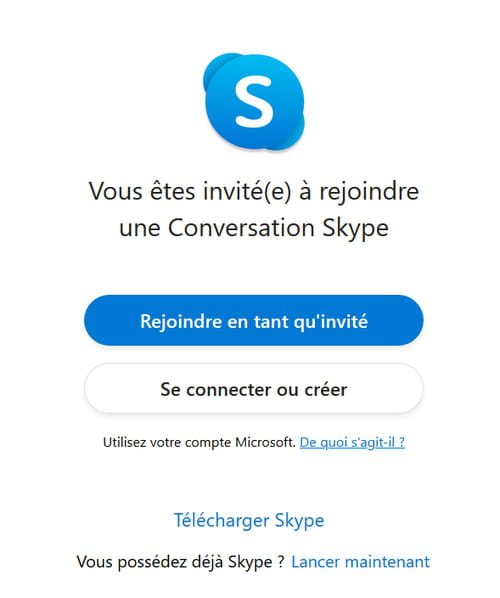Screen dimensions: 500x598
Task: Launch the already installed Skype now
Action: (x=360, y=562)
